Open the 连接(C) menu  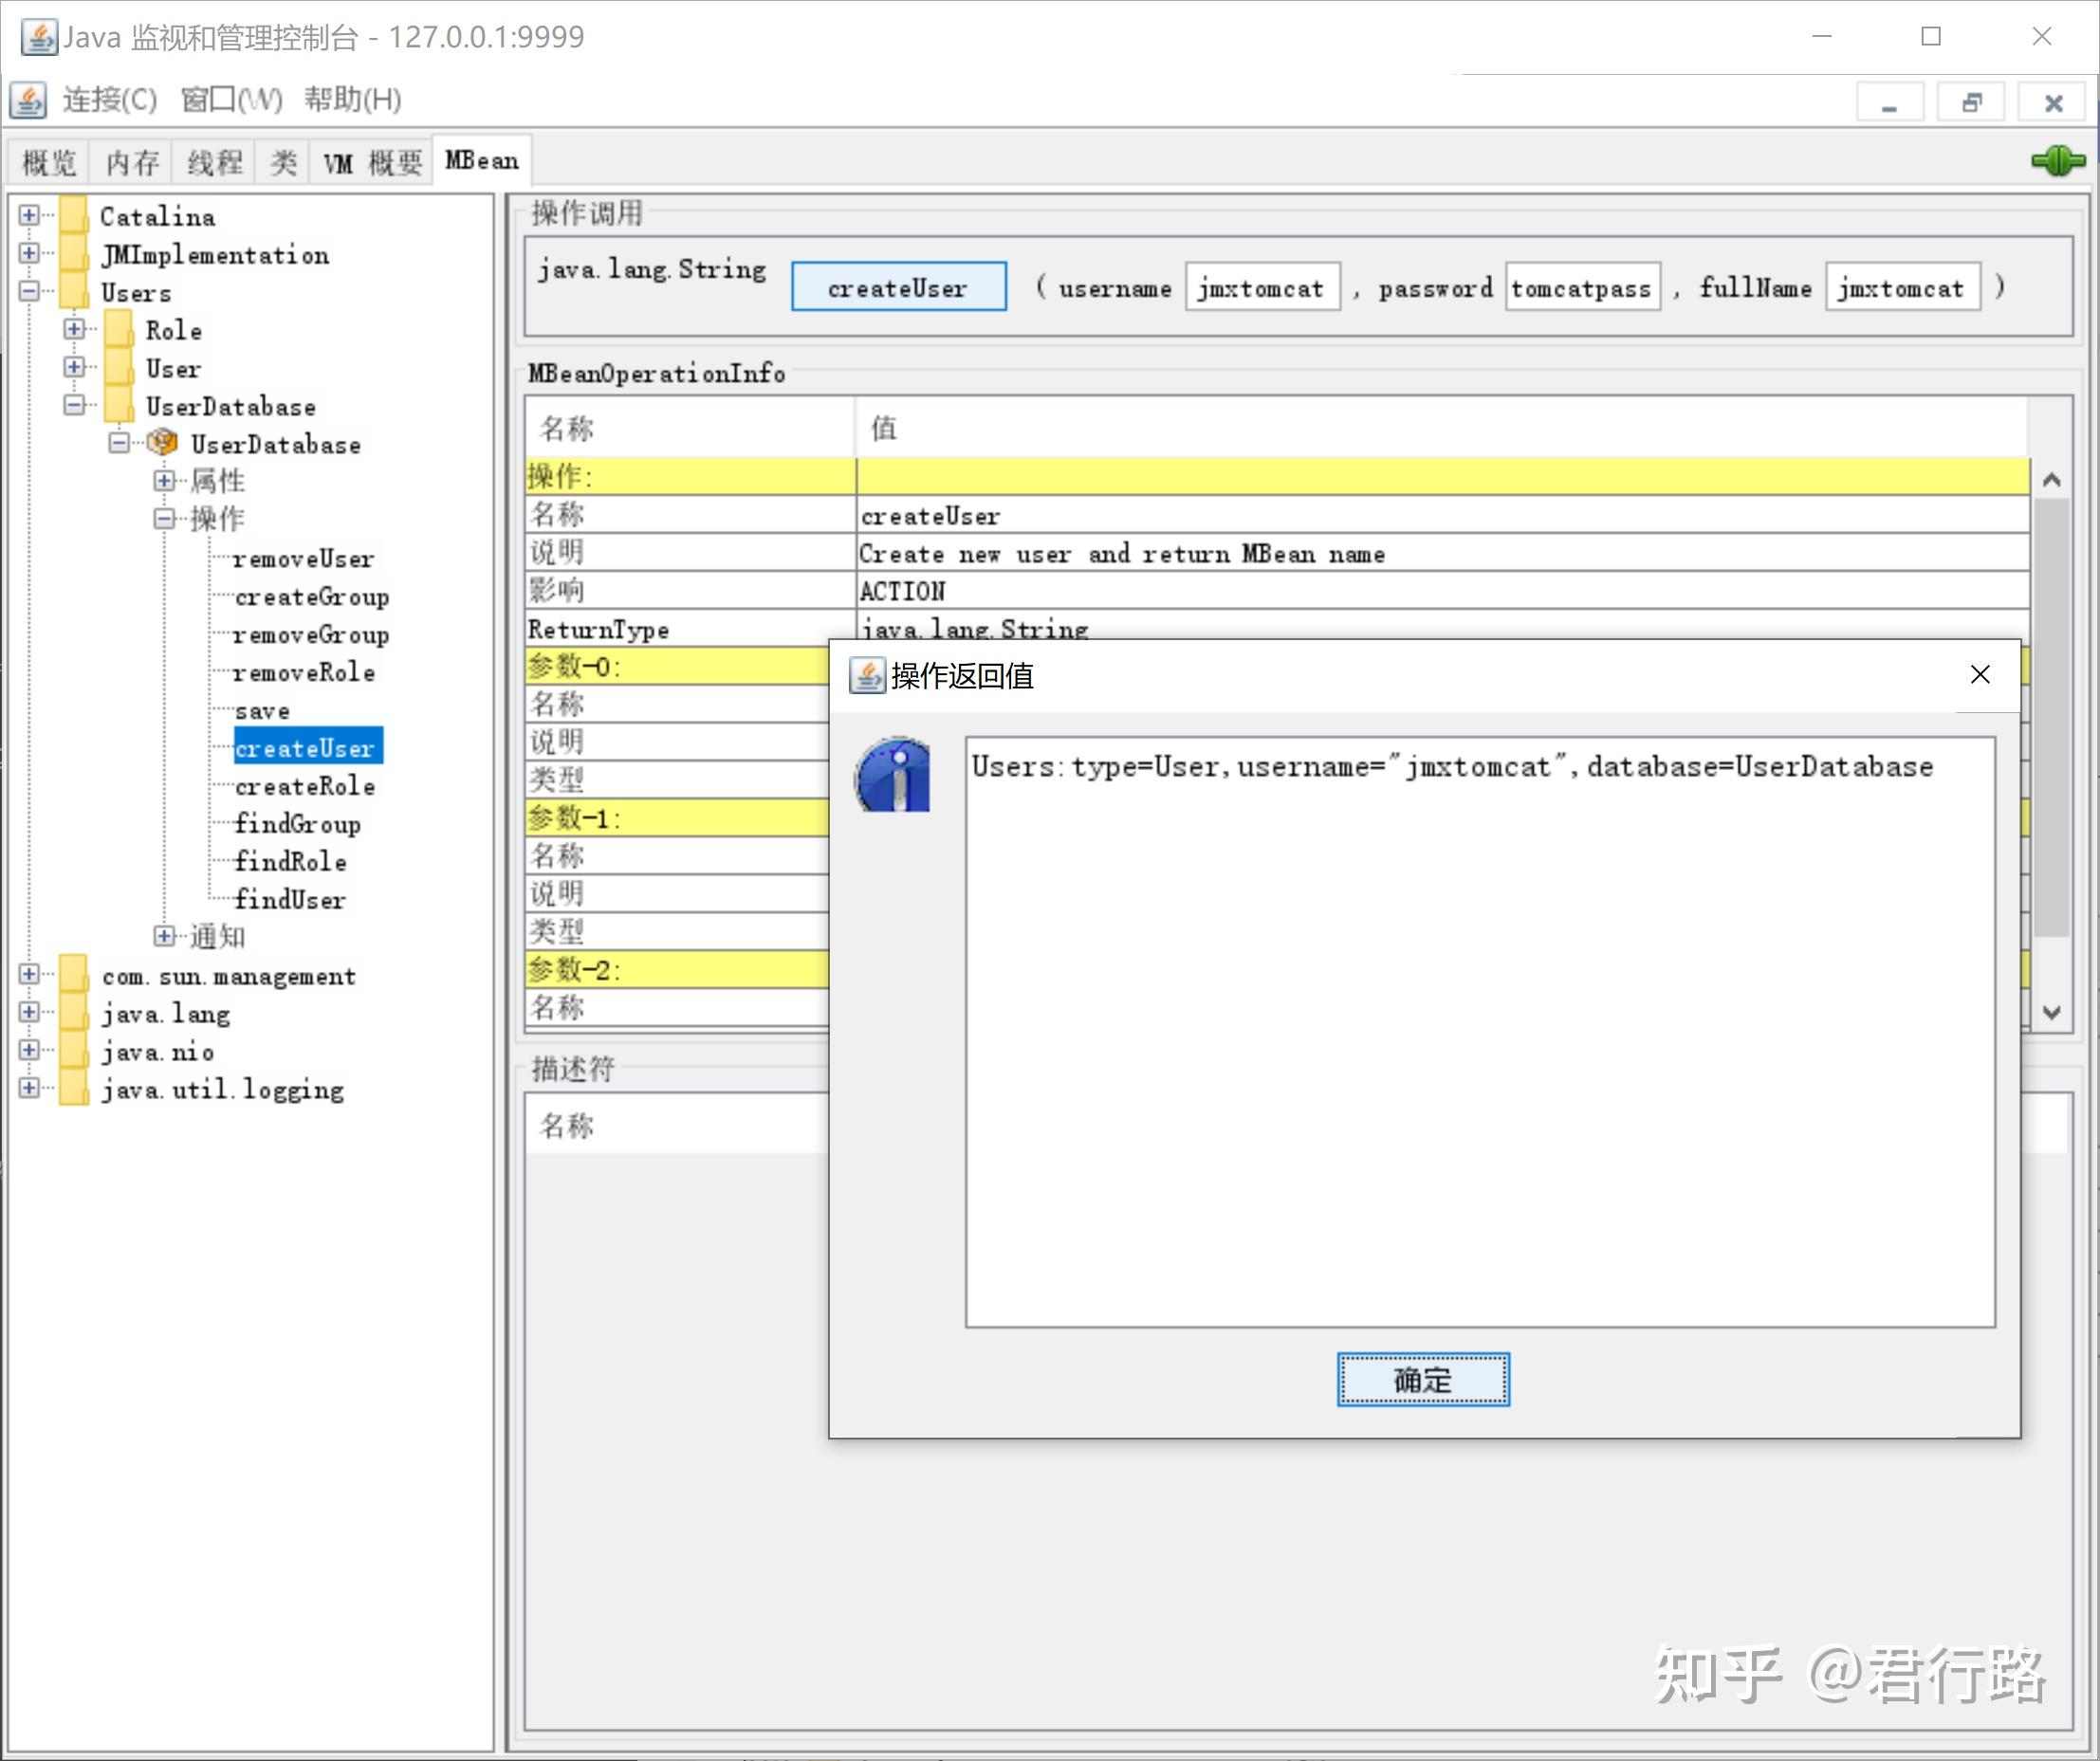110,100
